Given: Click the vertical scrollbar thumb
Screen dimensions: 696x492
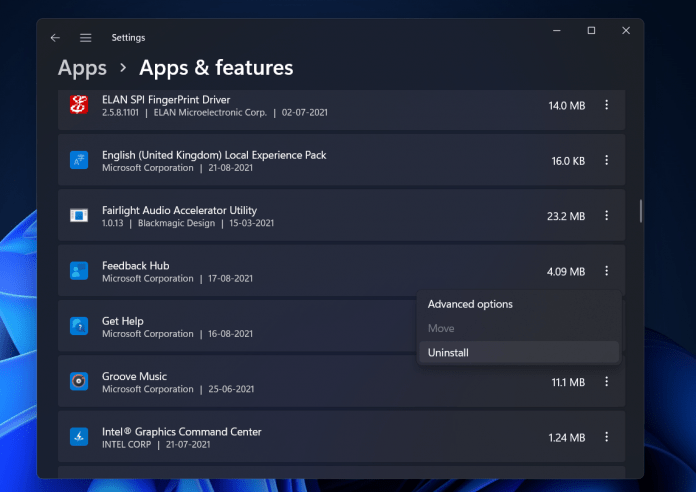Looking at the screenshot, I should click(640, 211).
